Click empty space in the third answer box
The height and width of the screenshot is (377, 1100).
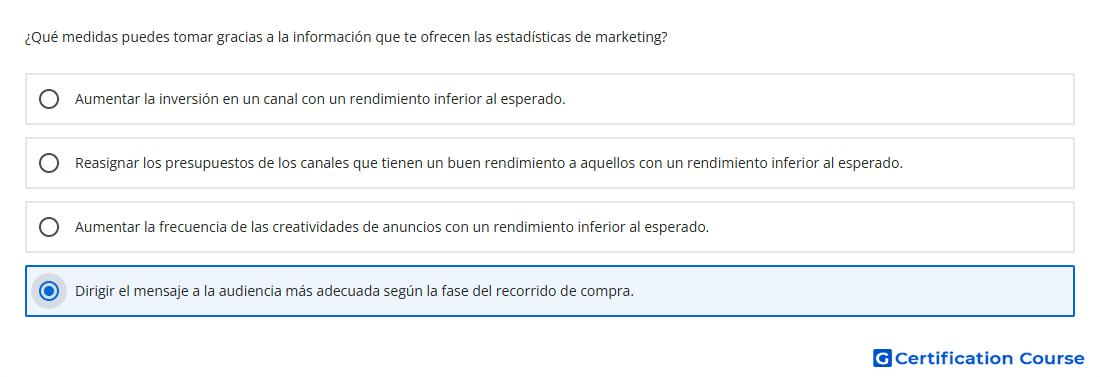click(x=891, y=227)
